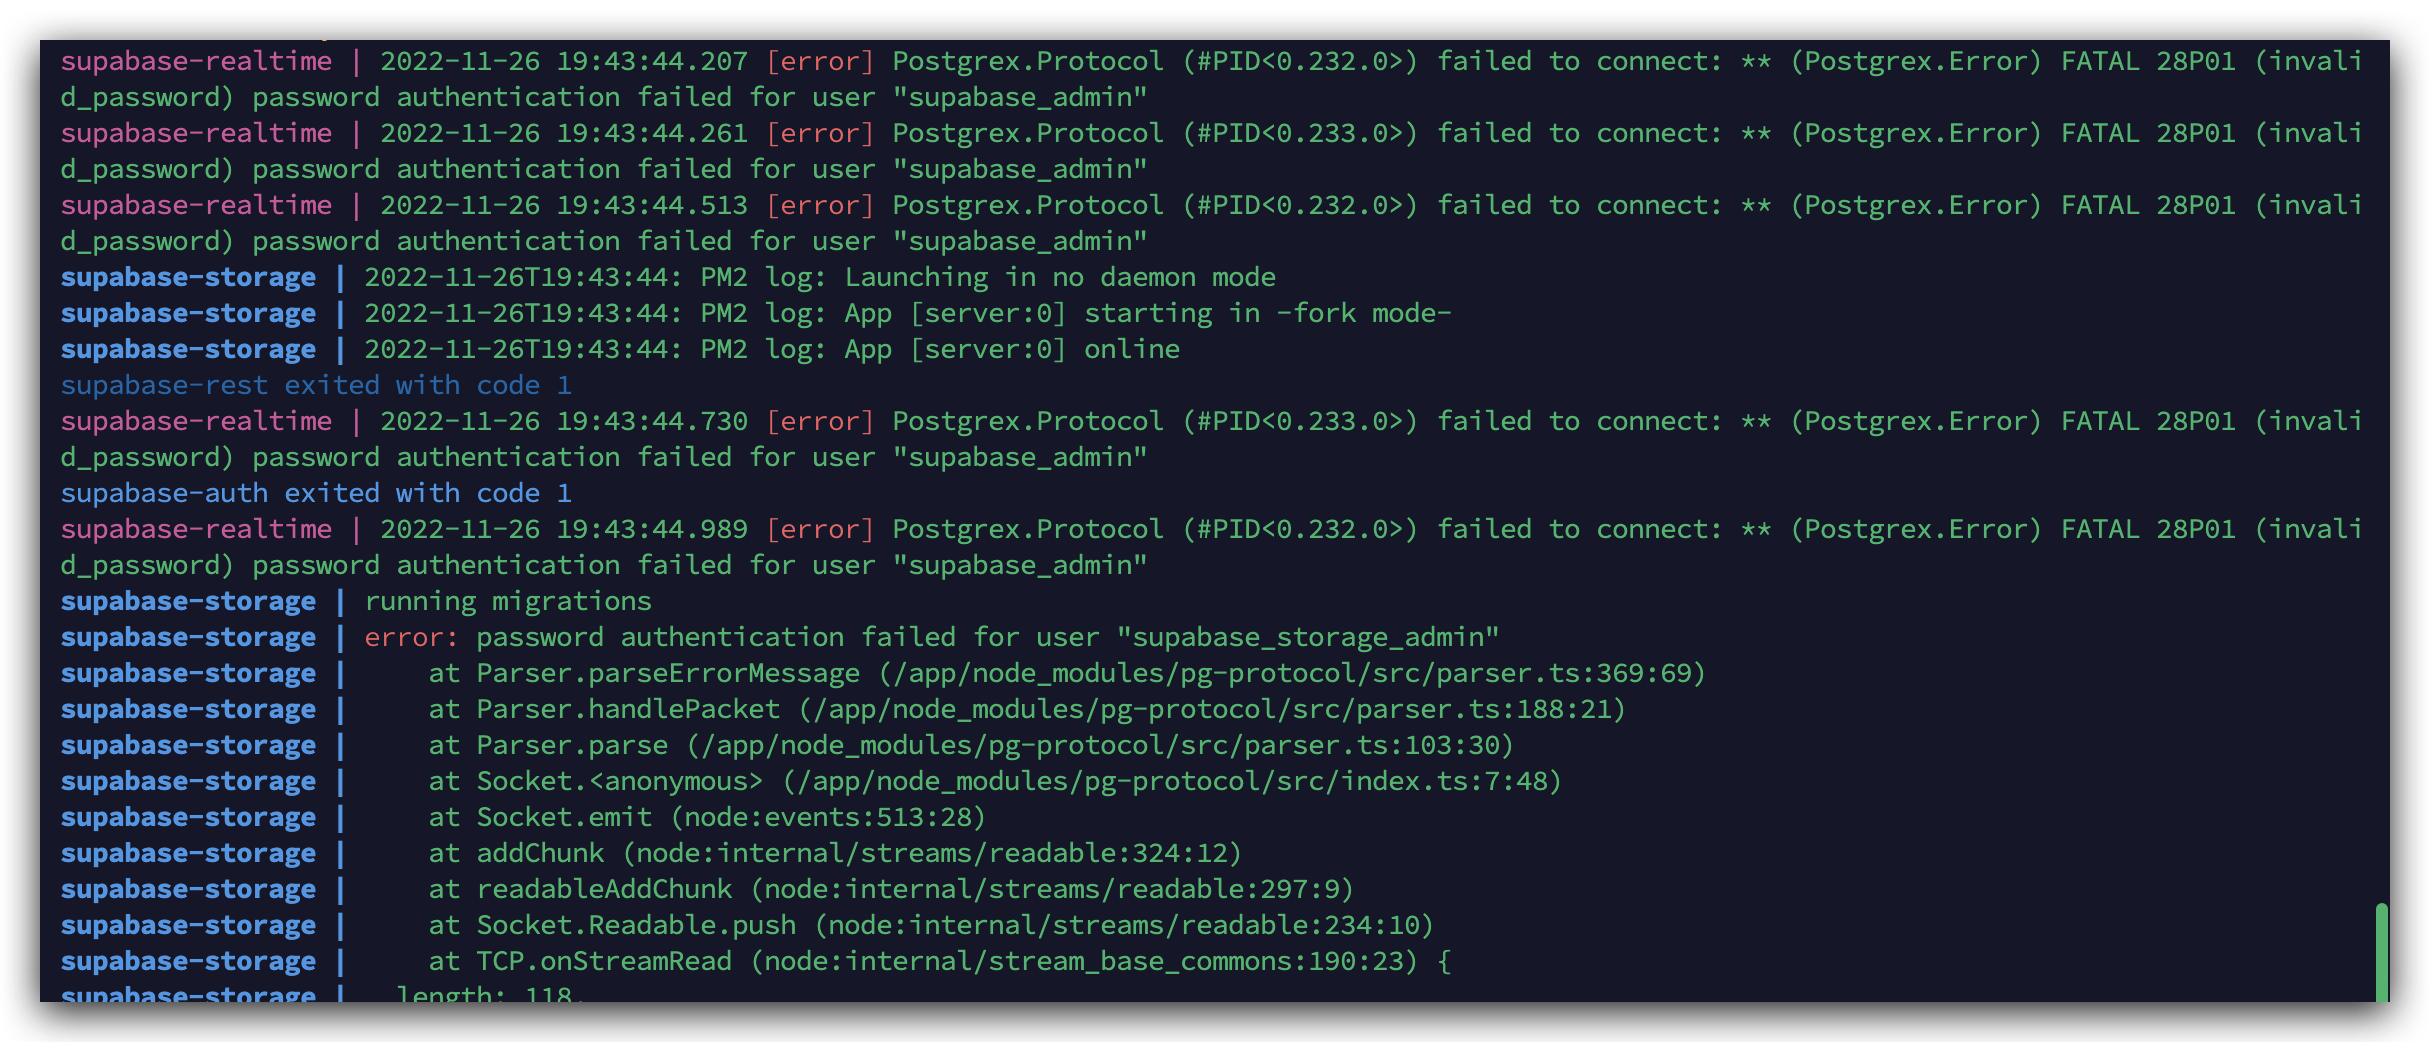Click the "supabase-auth exited with code 1" line
The height and width of the screenshot is (1042, 2430).
click(316, 493)
